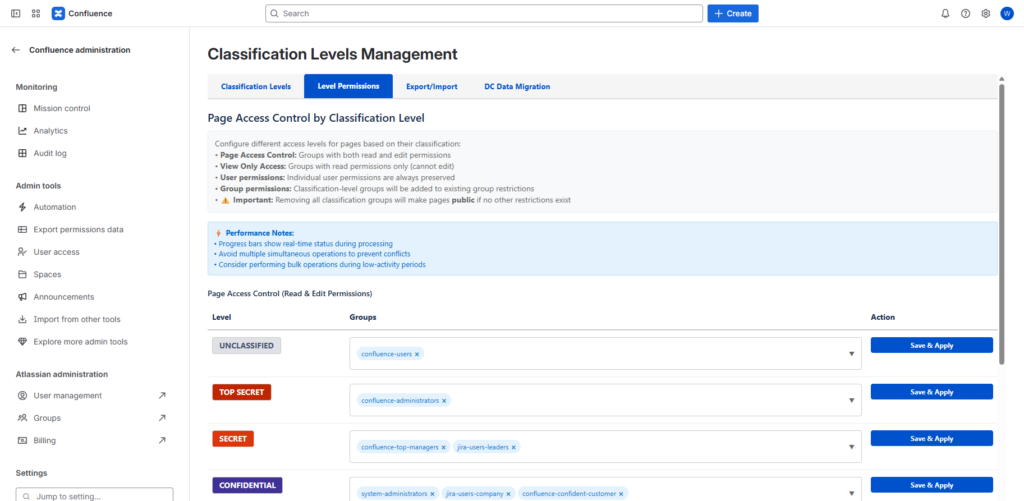Click the top Search input field
Viewport: 1024px width, 501px height.
(x=484, y=14)
